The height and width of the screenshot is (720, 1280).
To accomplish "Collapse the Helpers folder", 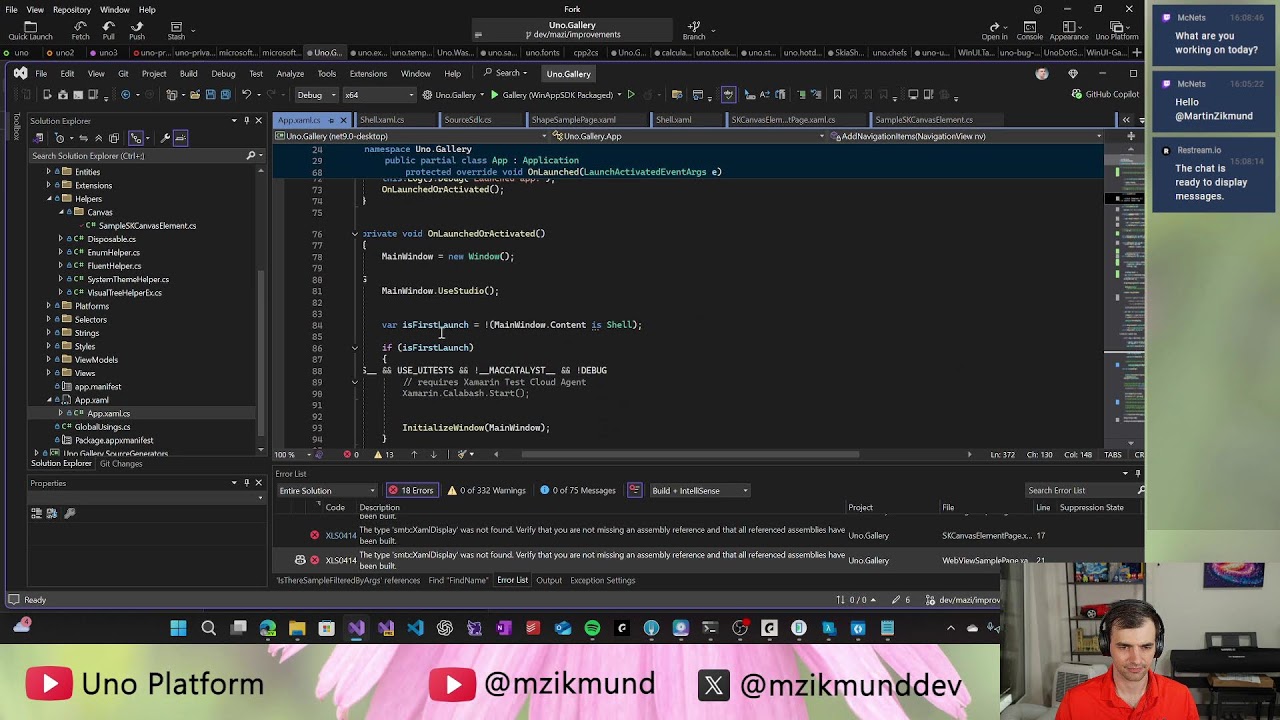I will point(49,199).
